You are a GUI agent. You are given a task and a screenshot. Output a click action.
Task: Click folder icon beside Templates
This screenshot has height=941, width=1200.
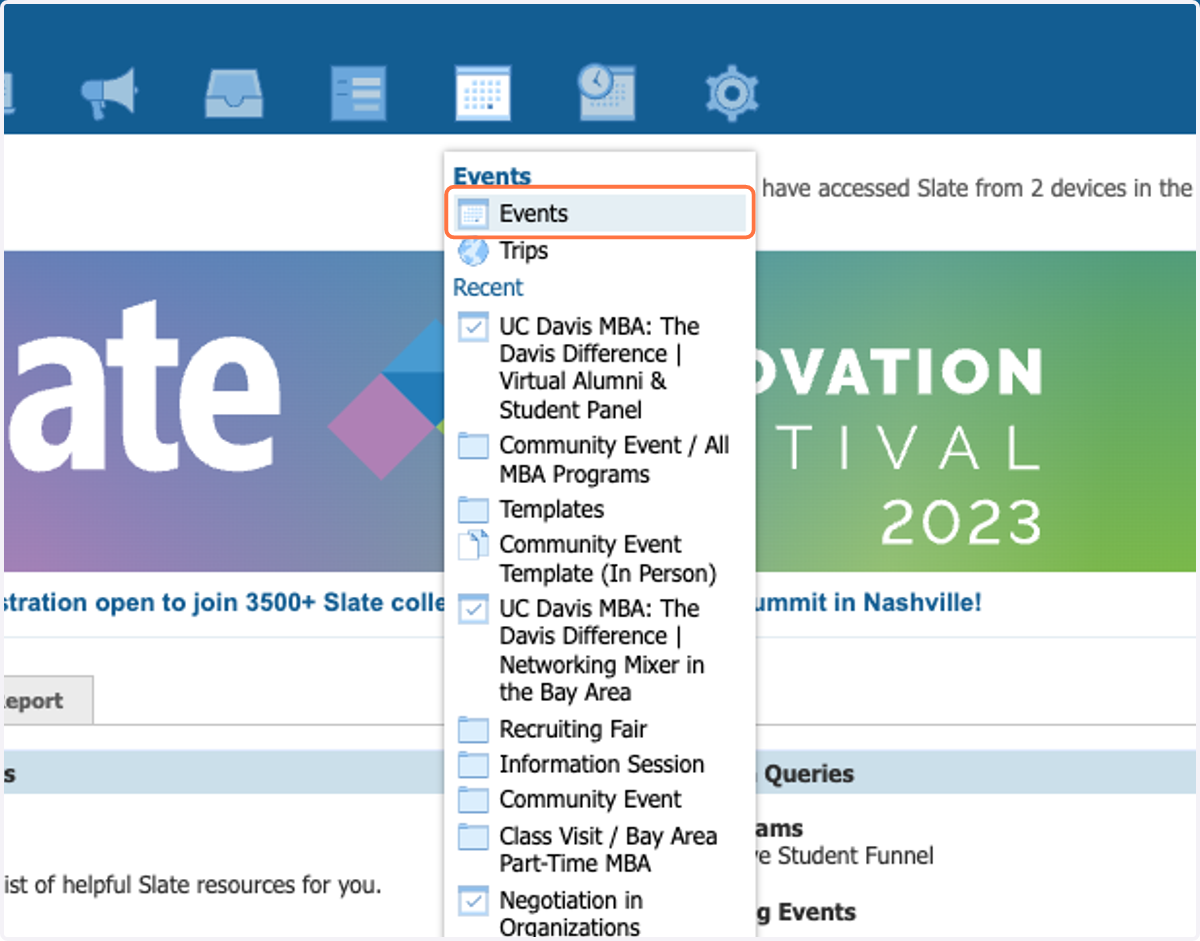[473, 509]
